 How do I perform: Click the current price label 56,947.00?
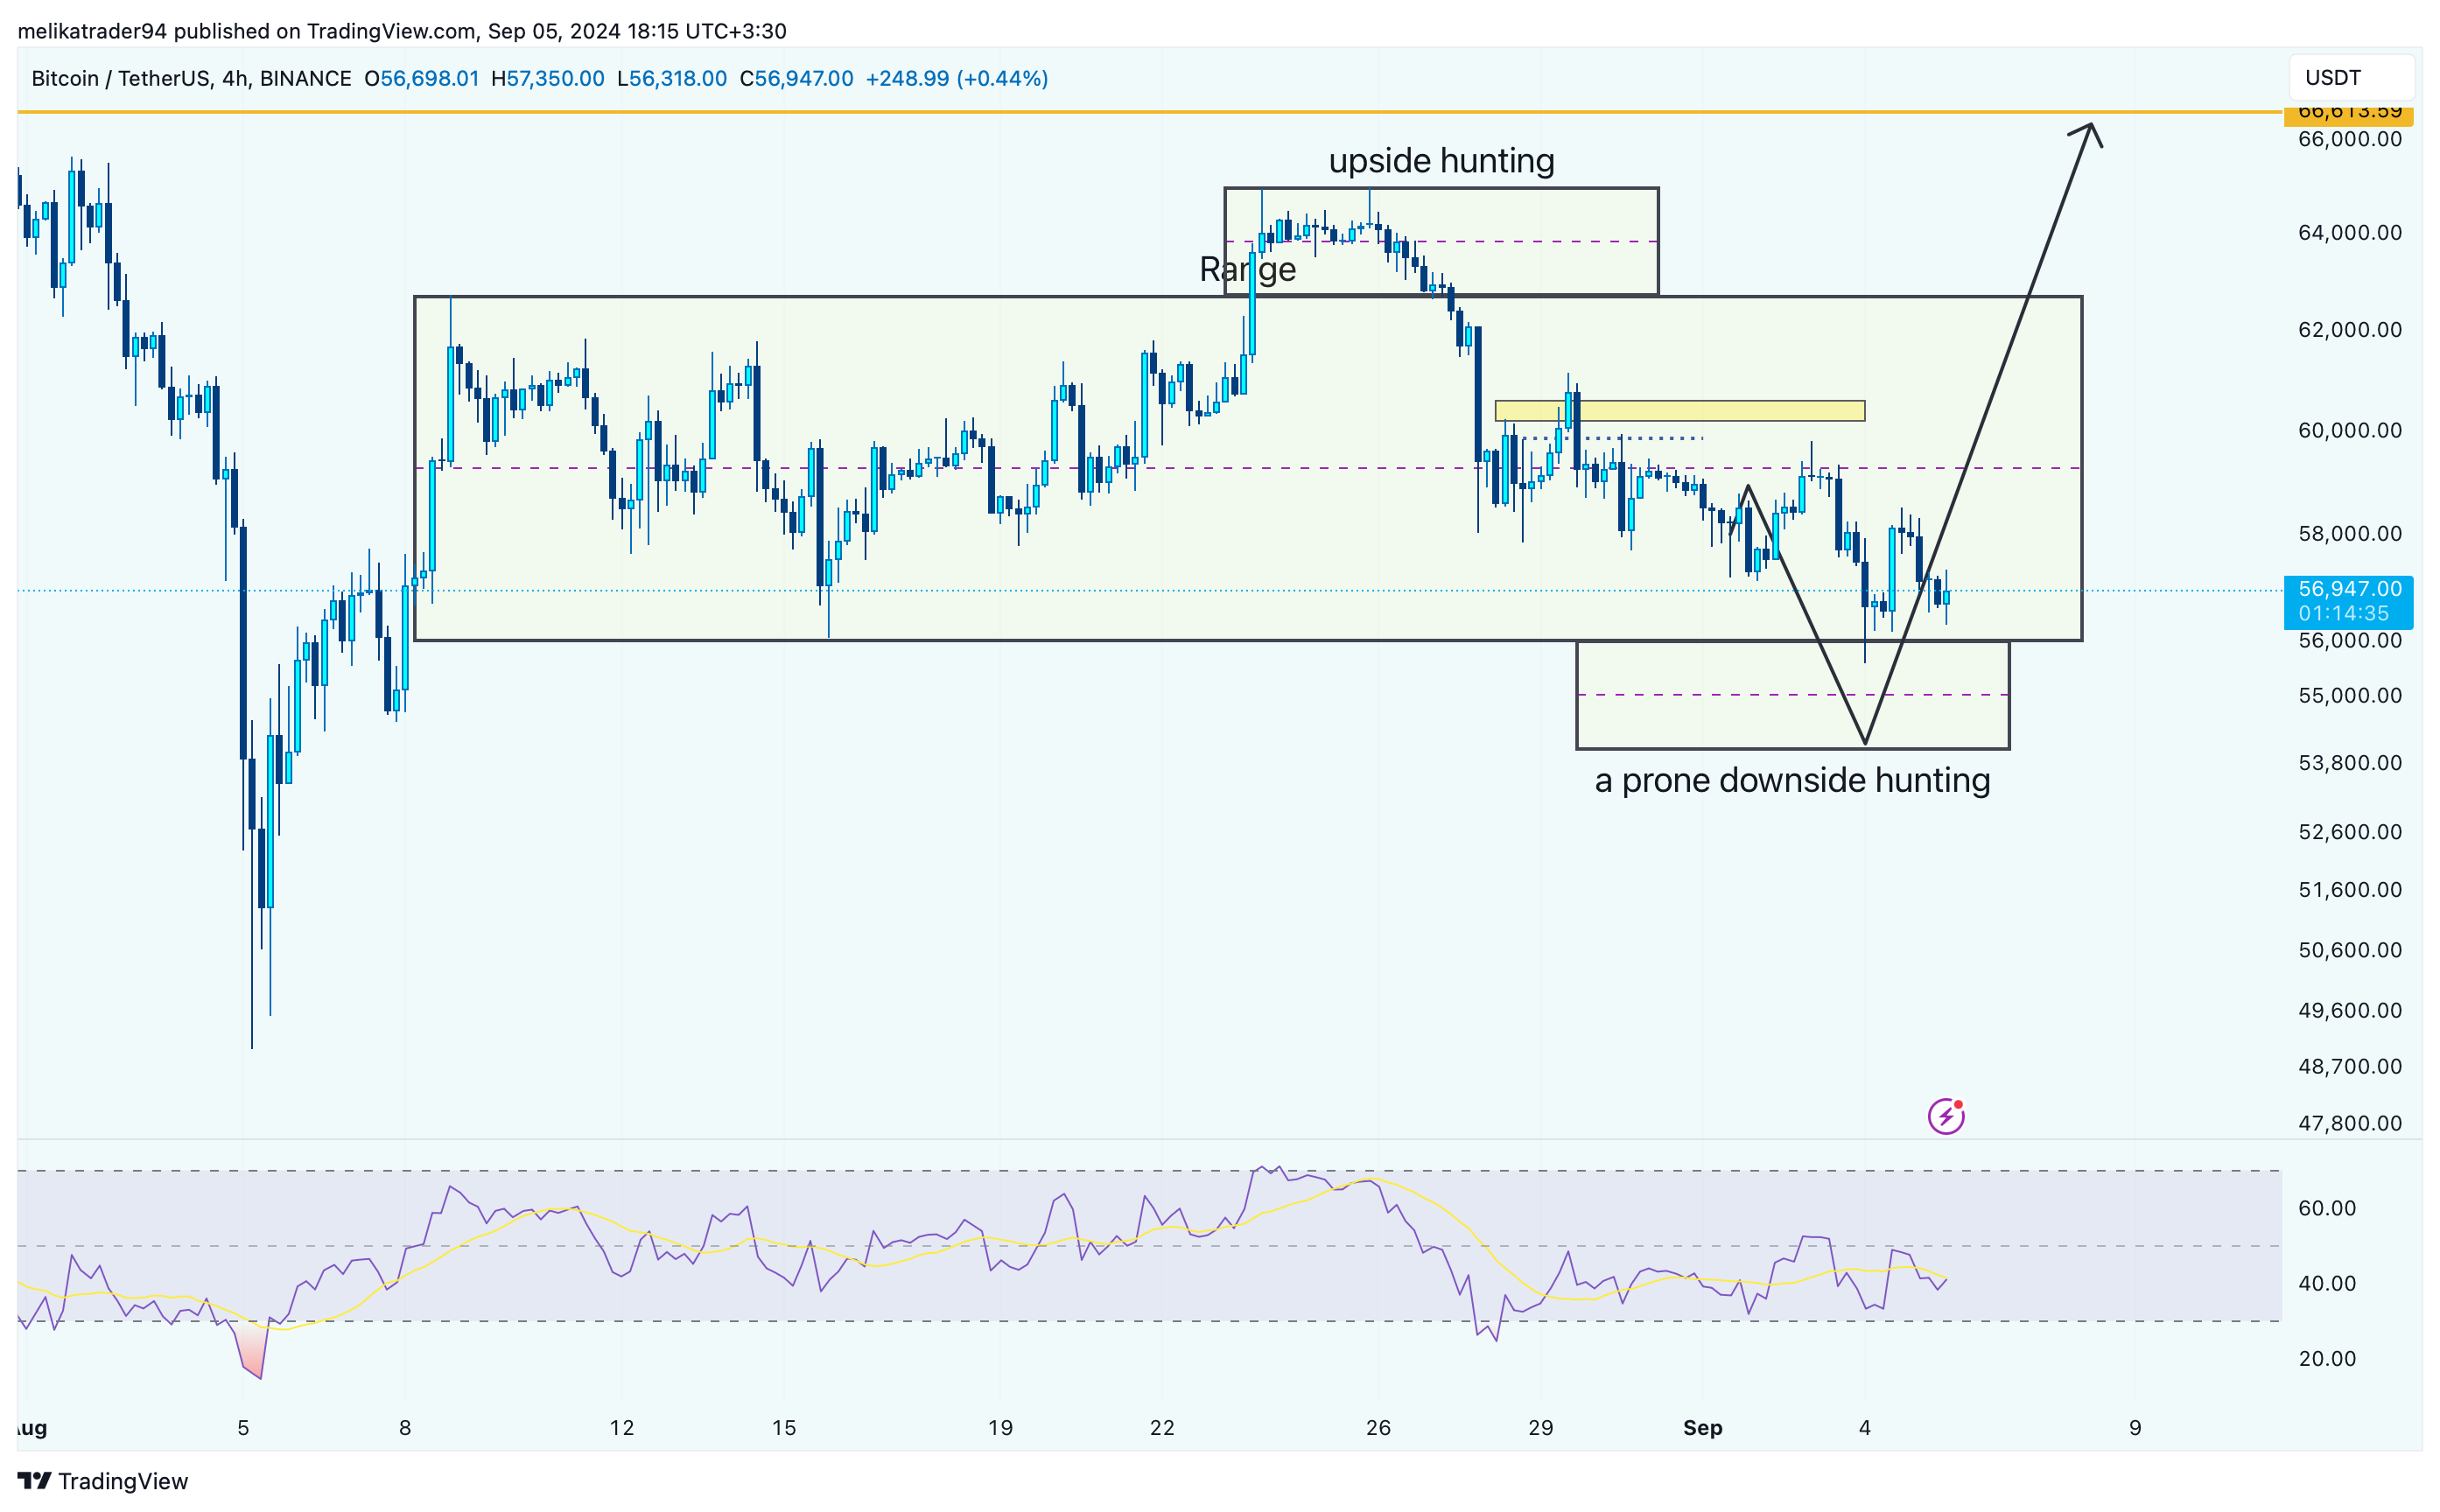tap(2348, 589)
